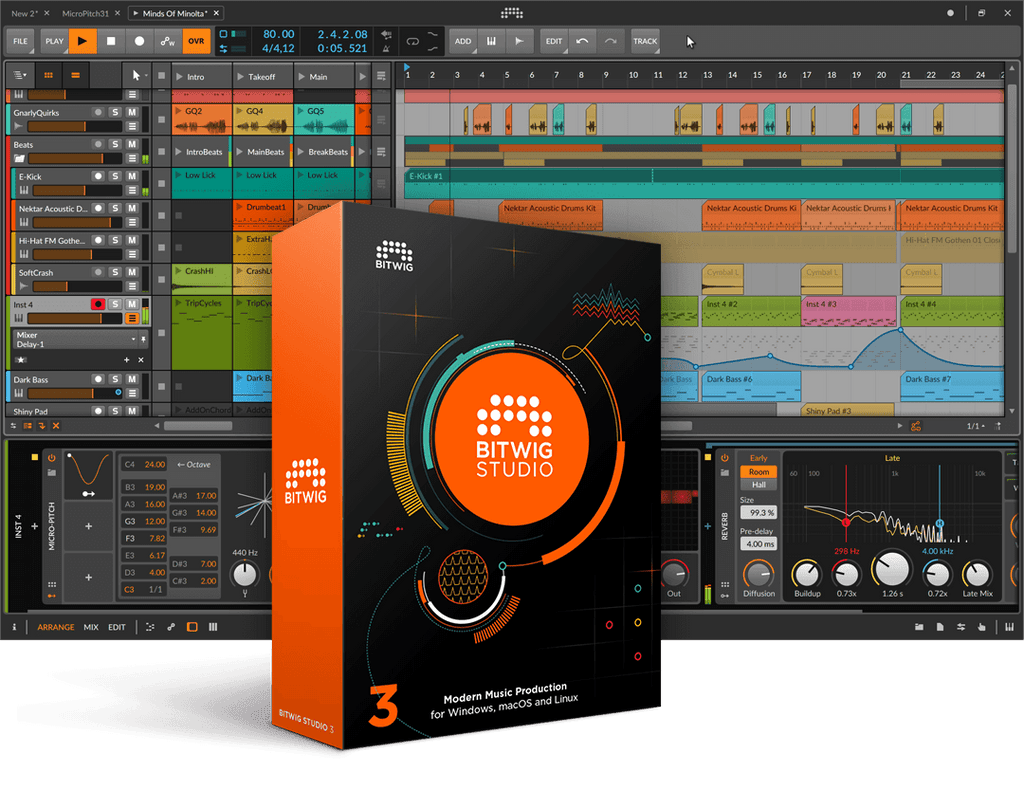Switch to the MIX panel view
The height and width of the screenshot is (790, 1024).
click(x=91, y=627)
